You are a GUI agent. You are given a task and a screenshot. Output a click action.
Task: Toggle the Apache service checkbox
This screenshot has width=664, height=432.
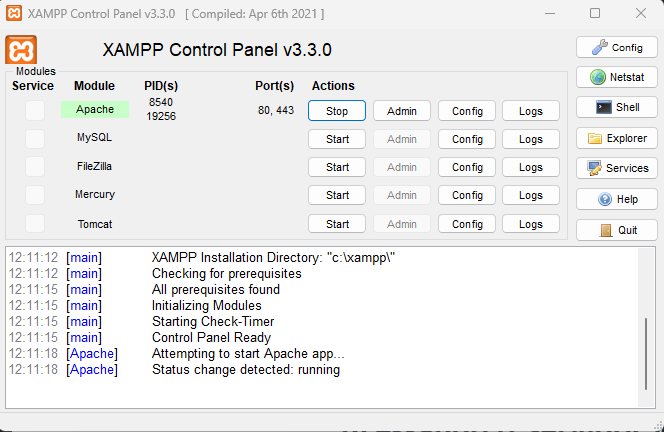pyautogui.click(x=35, y=110)
